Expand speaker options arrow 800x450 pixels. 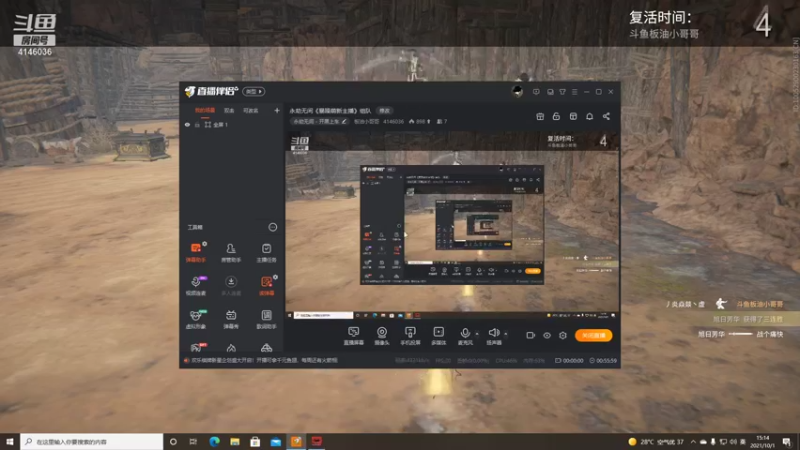[x=506, y=334]
